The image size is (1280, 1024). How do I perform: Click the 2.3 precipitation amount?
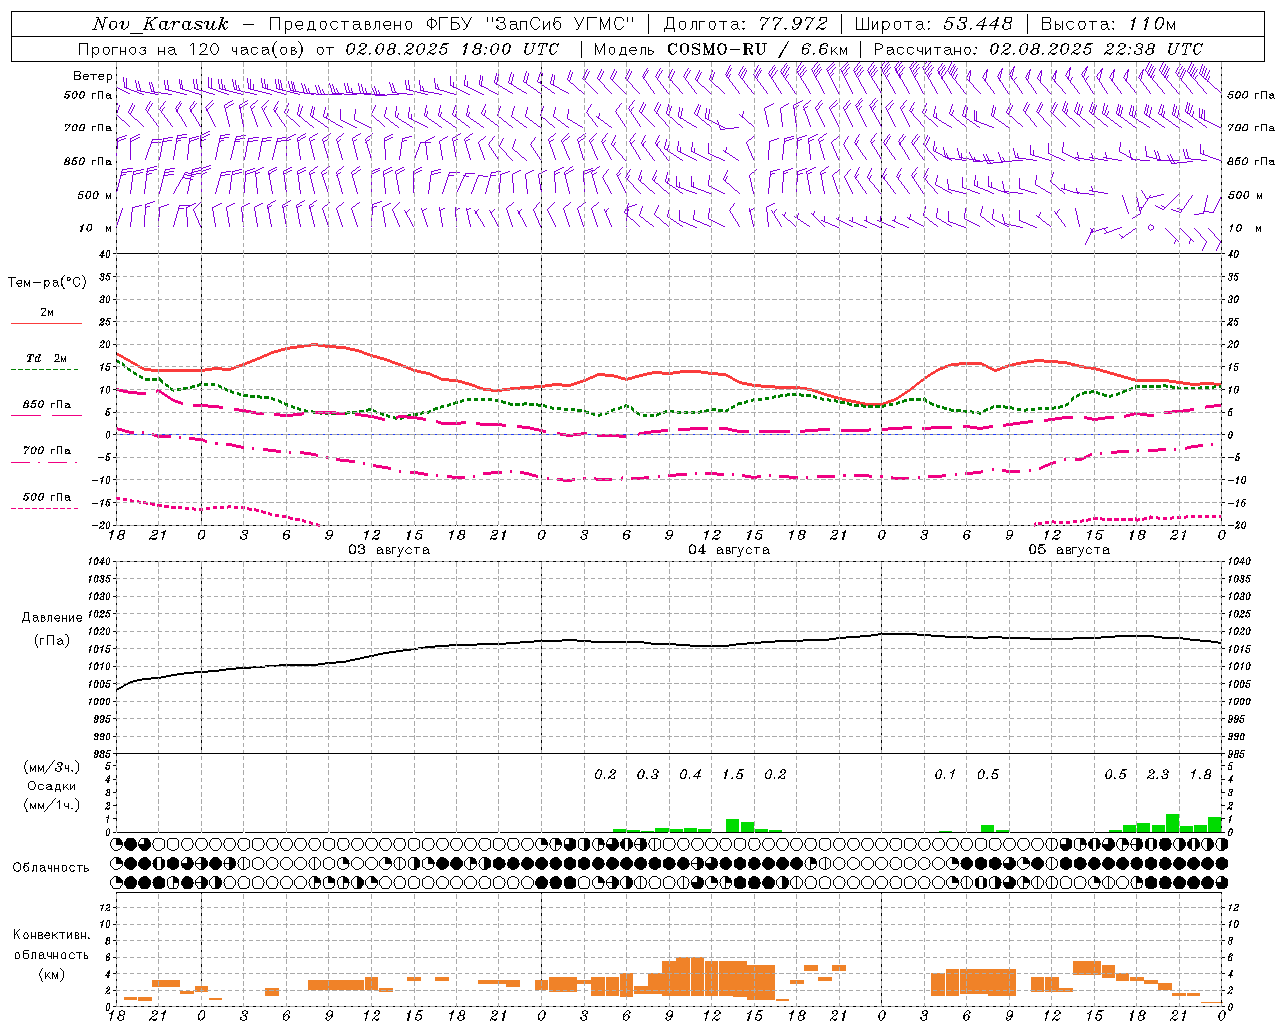point(1158,774)
